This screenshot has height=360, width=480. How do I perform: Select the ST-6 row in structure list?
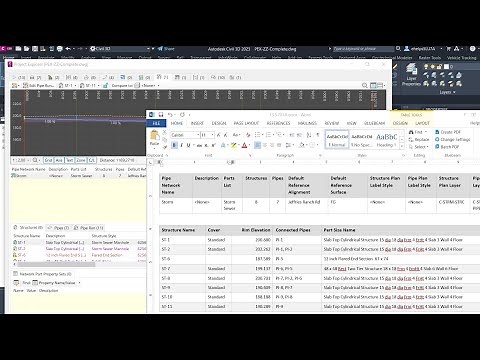tap(79, 255)
